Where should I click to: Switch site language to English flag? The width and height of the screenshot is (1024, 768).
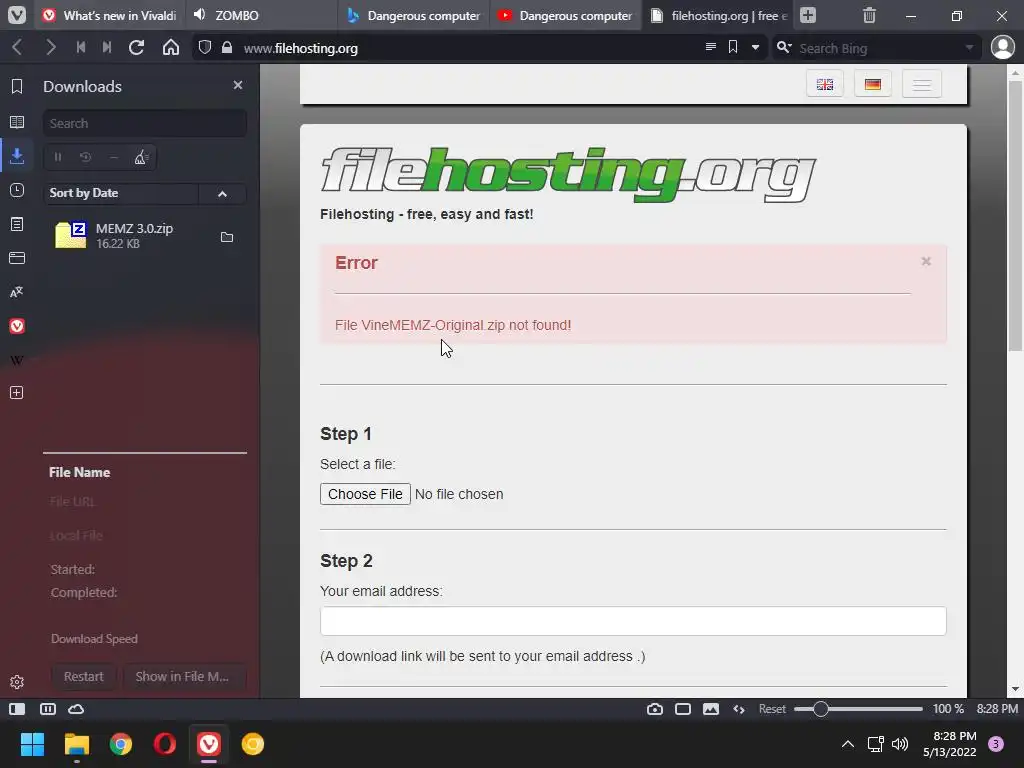pyautogui.click(x=825, y=84)
